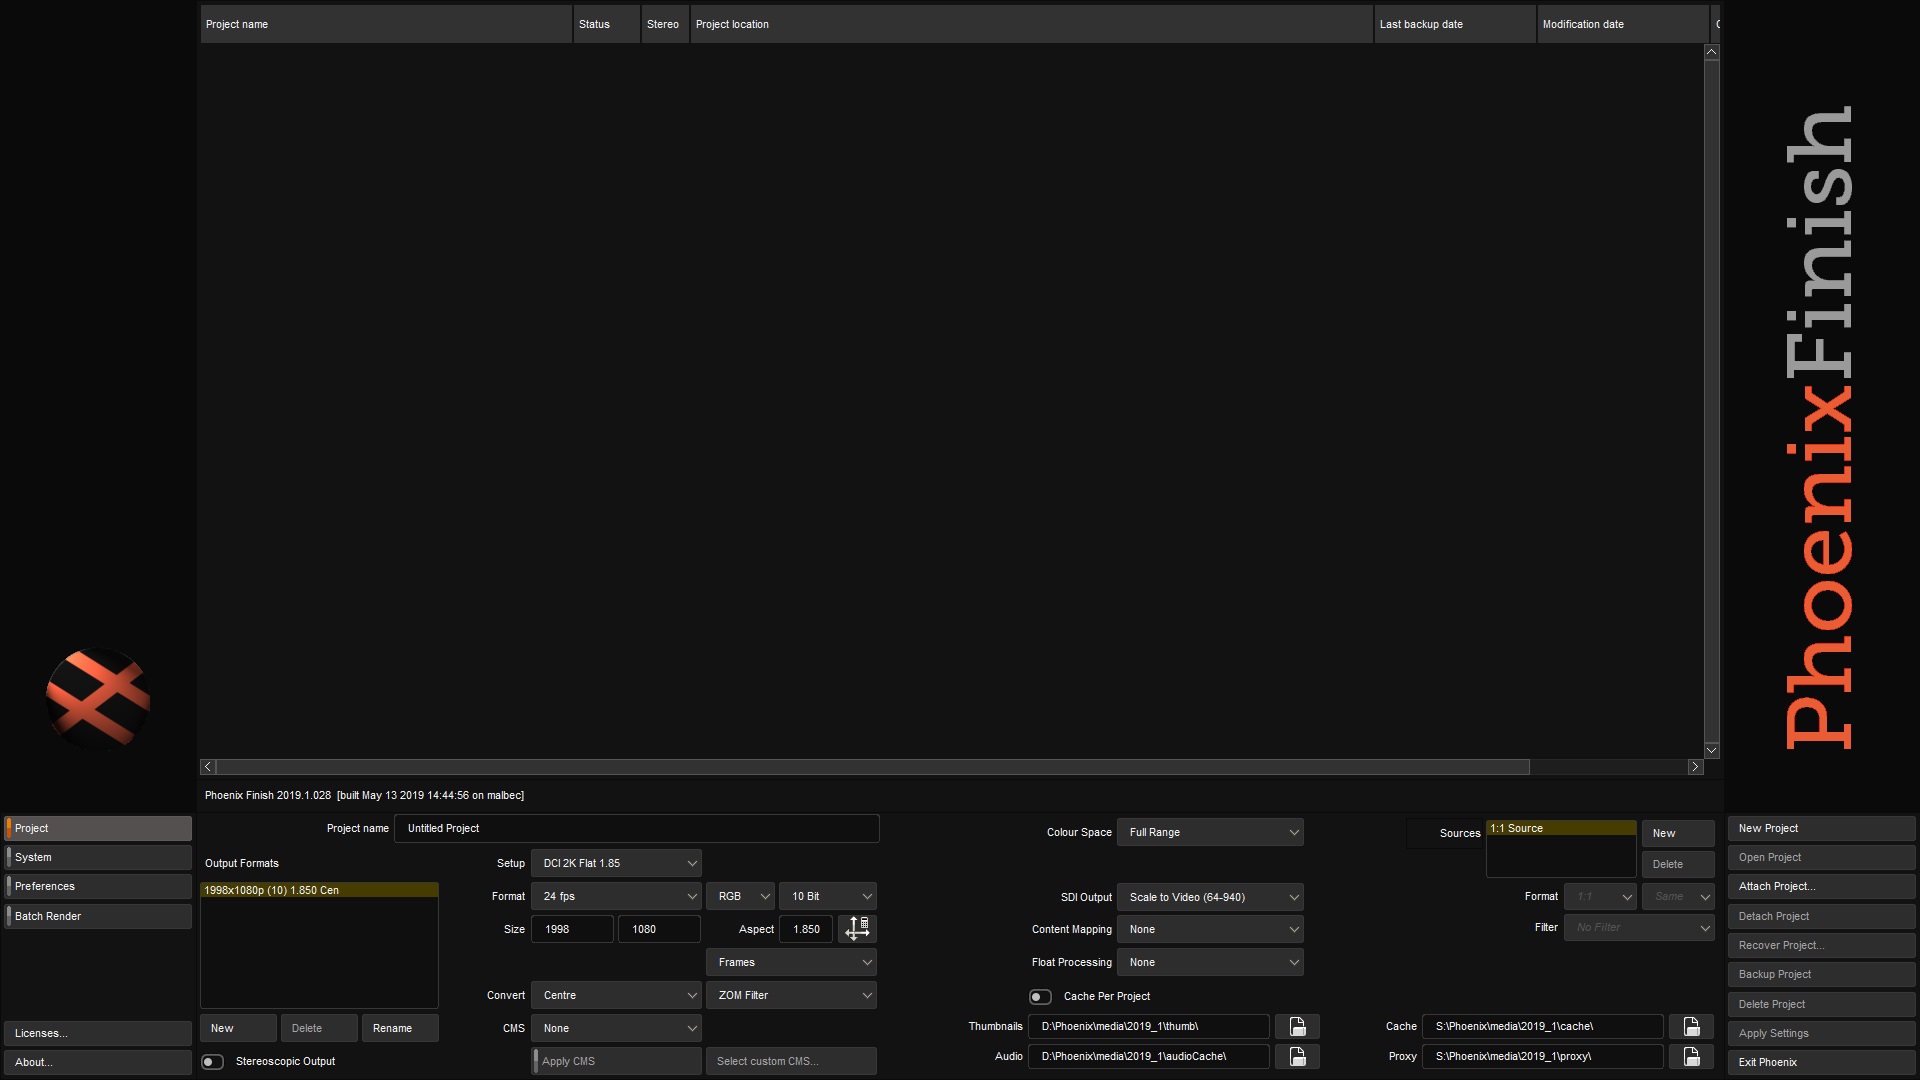The image size is (1920, 1080).
Task: Select the 1:1 Source entry
Action: [1561, 828]
